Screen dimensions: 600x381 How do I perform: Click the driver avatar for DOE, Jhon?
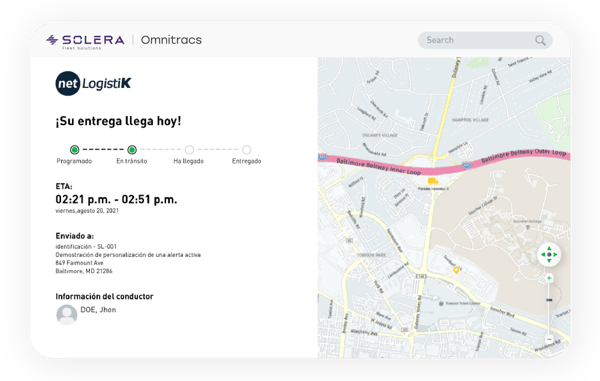(x=67, y=314)
